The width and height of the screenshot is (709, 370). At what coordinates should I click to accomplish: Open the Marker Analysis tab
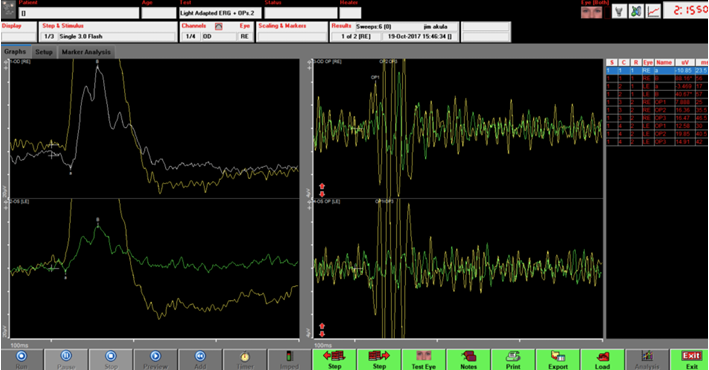click(86, 52)
